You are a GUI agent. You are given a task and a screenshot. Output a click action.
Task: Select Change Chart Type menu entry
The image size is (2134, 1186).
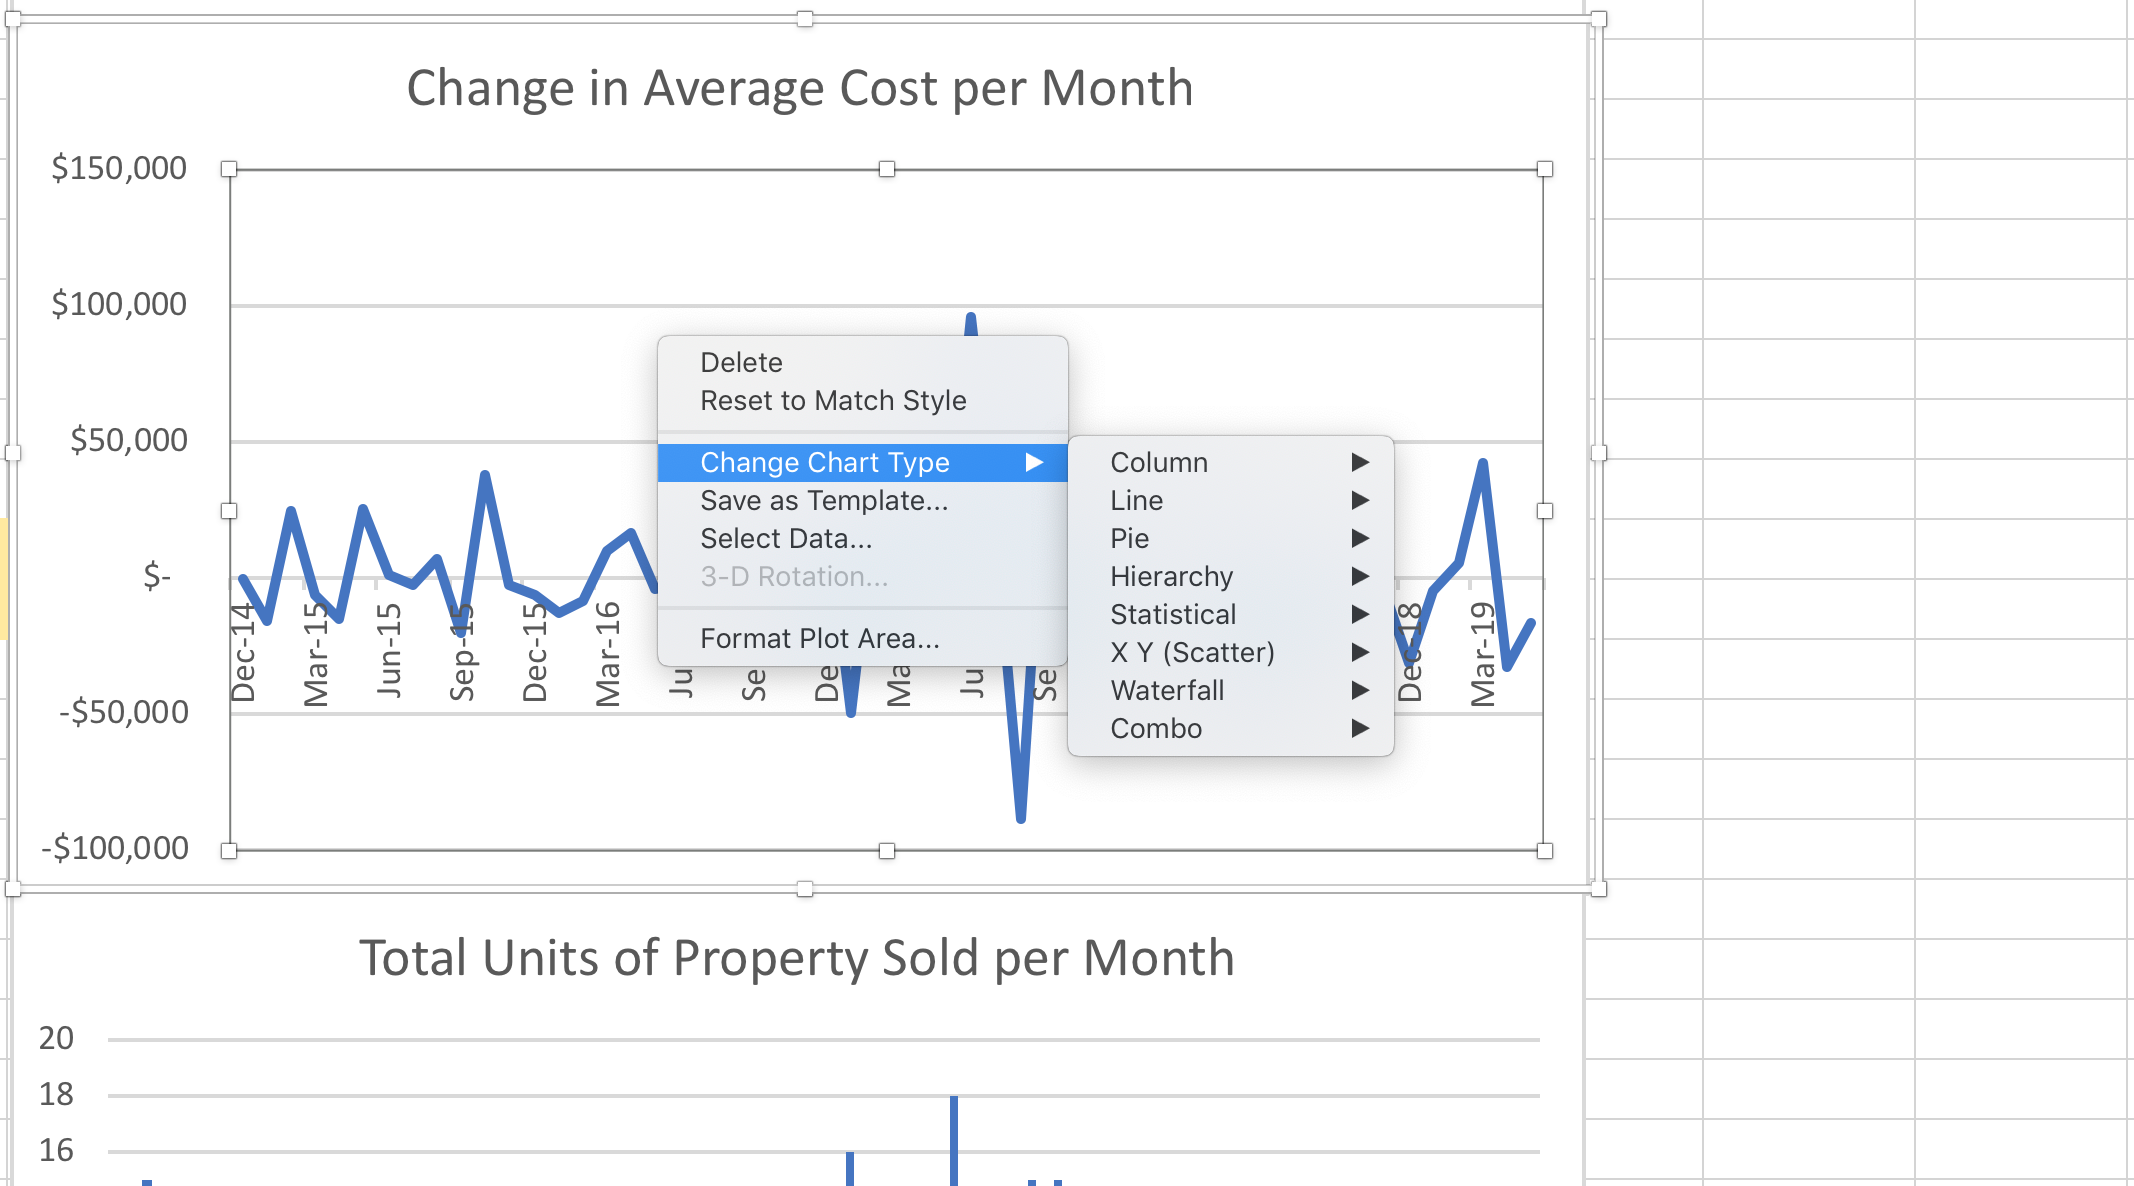[824, 462]
